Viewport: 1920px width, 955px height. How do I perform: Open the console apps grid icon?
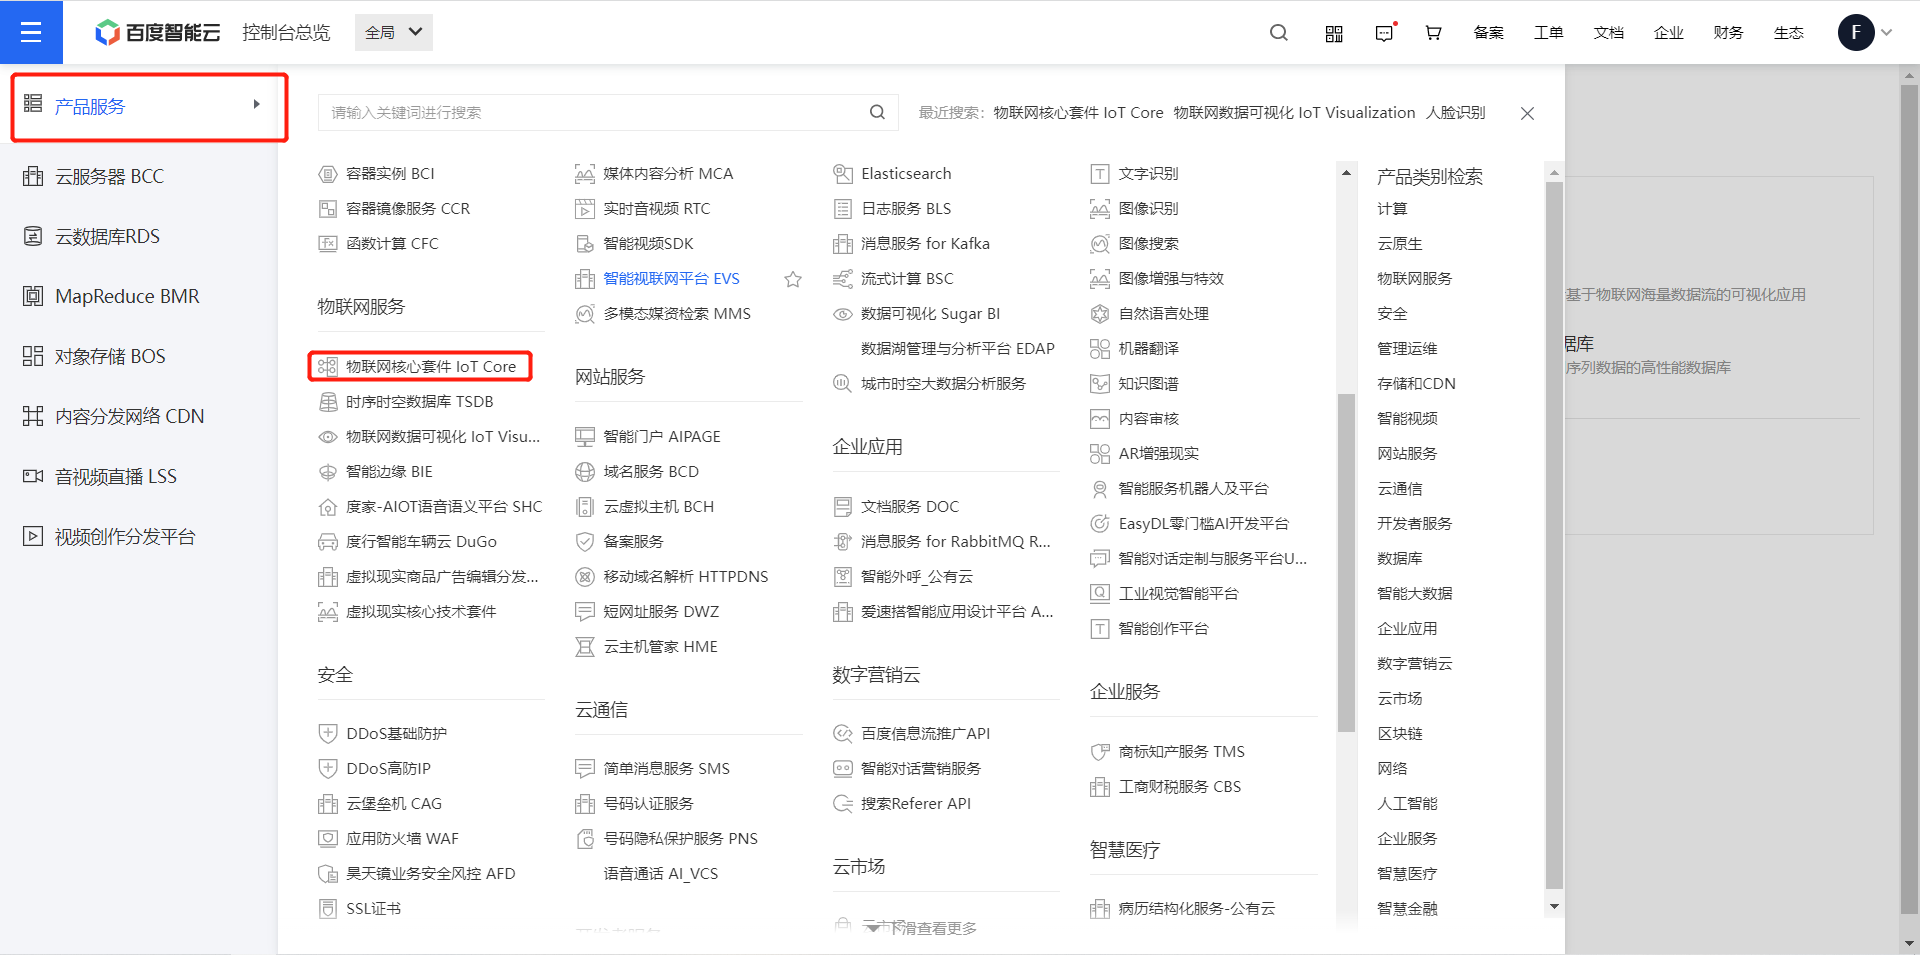[1333, 32]
